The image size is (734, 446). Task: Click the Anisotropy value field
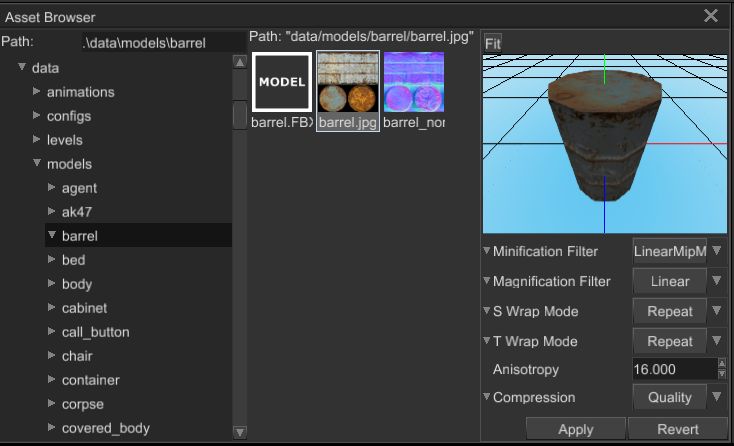click(675, 369)
